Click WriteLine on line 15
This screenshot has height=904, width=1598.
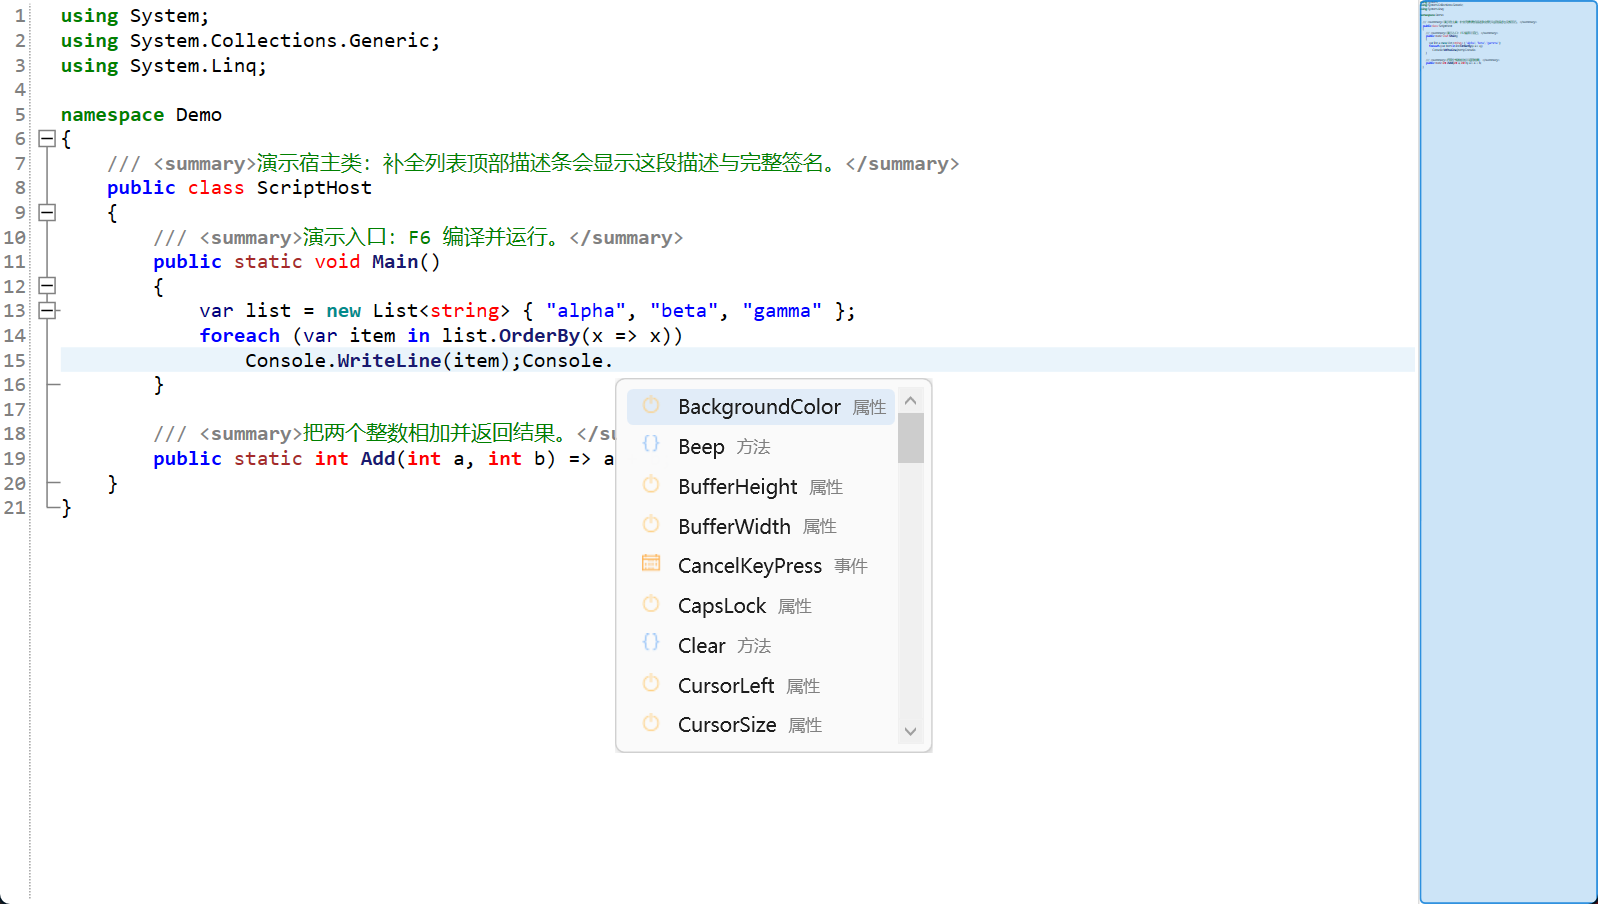[389, 361]
